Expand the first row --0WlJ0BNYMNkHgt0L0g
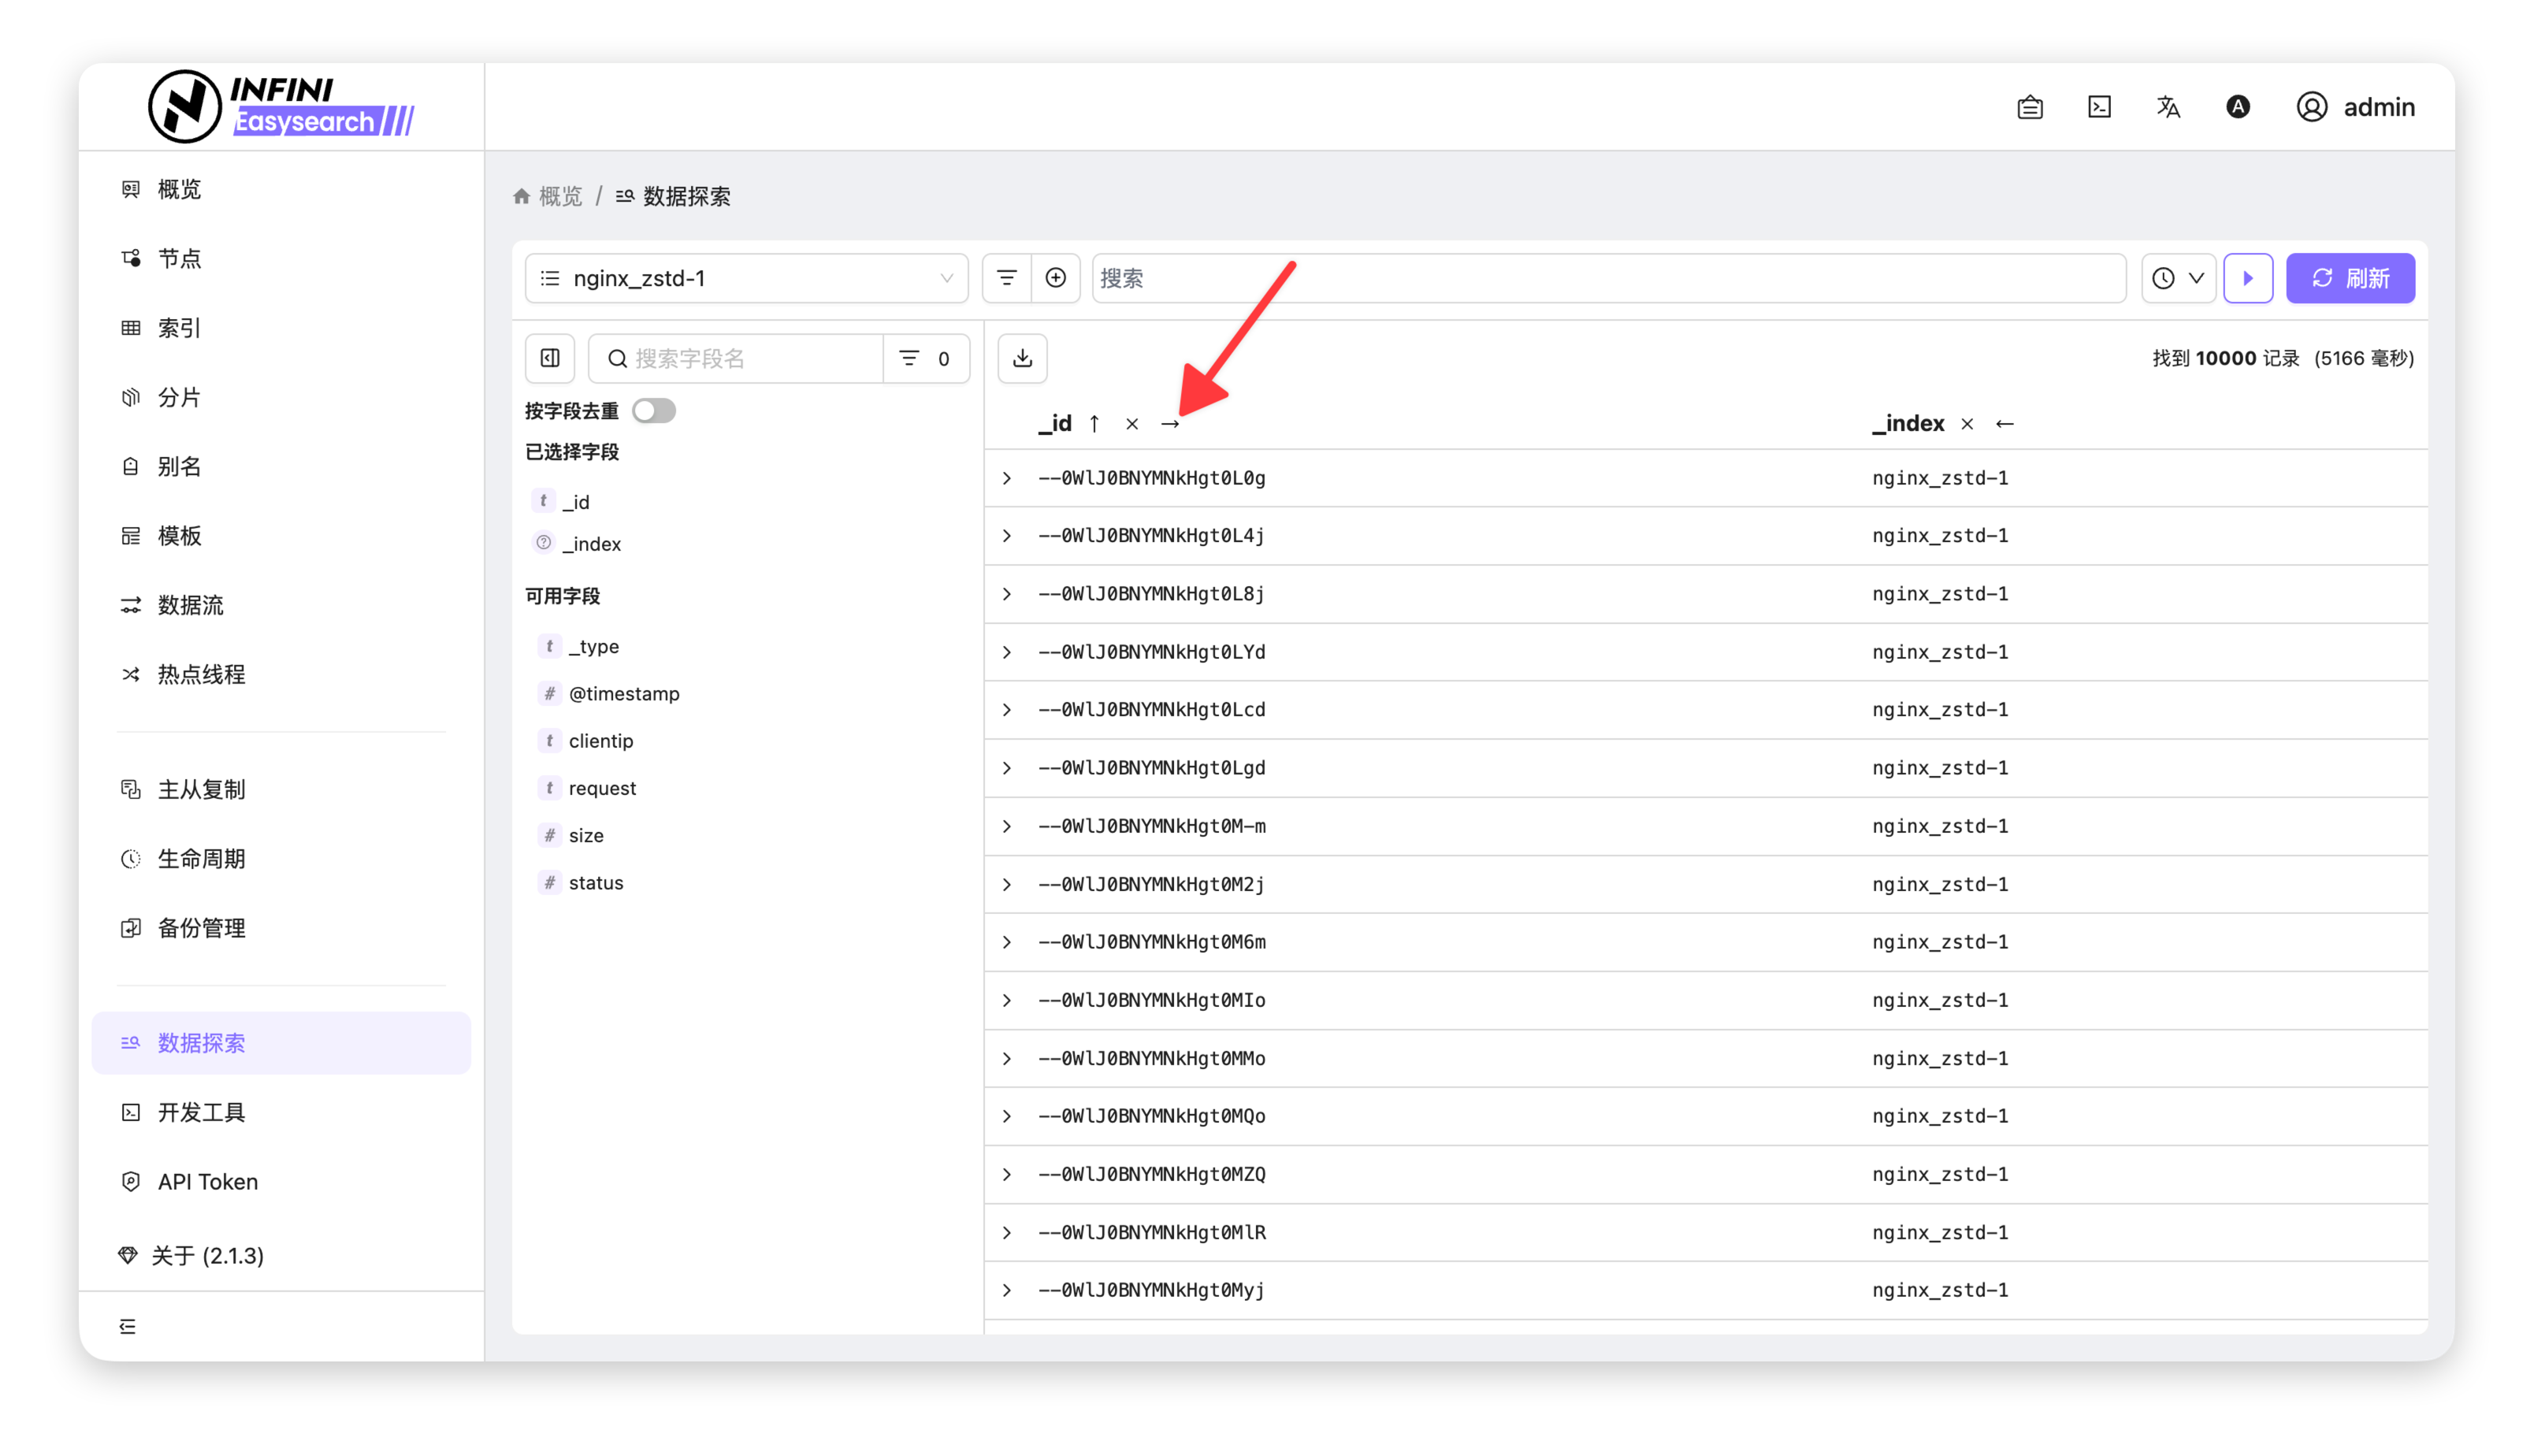This screenshot has height=1456, width=2534. [x=1007, y=478]
